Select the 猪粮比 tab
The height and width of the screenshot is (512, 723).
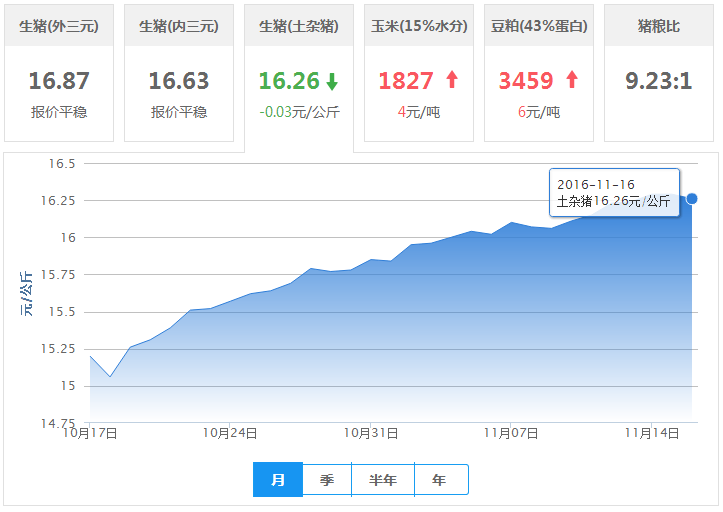coord(658,26)
